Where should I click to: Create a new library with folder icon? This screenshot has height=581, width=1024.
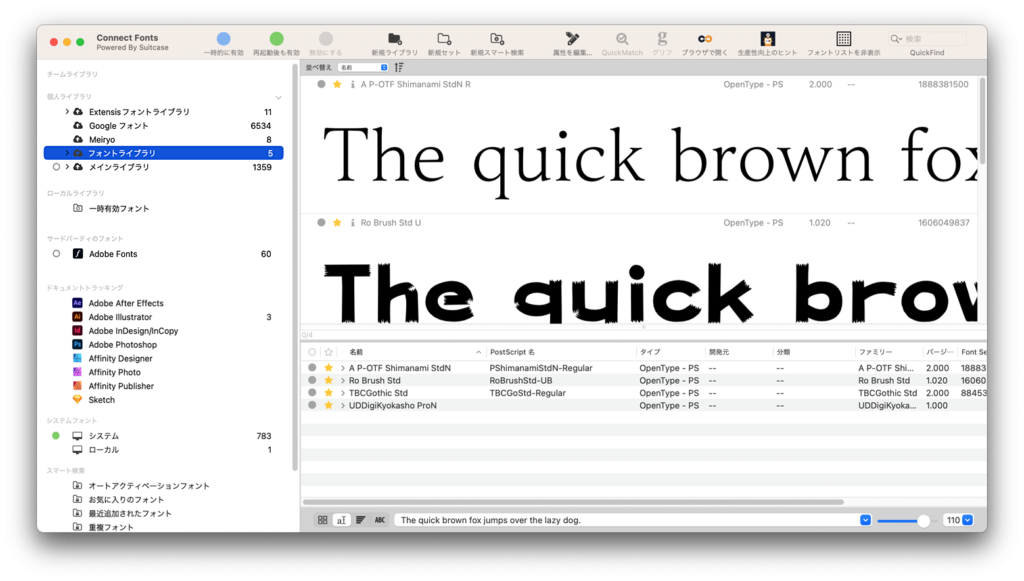point(394,39)
